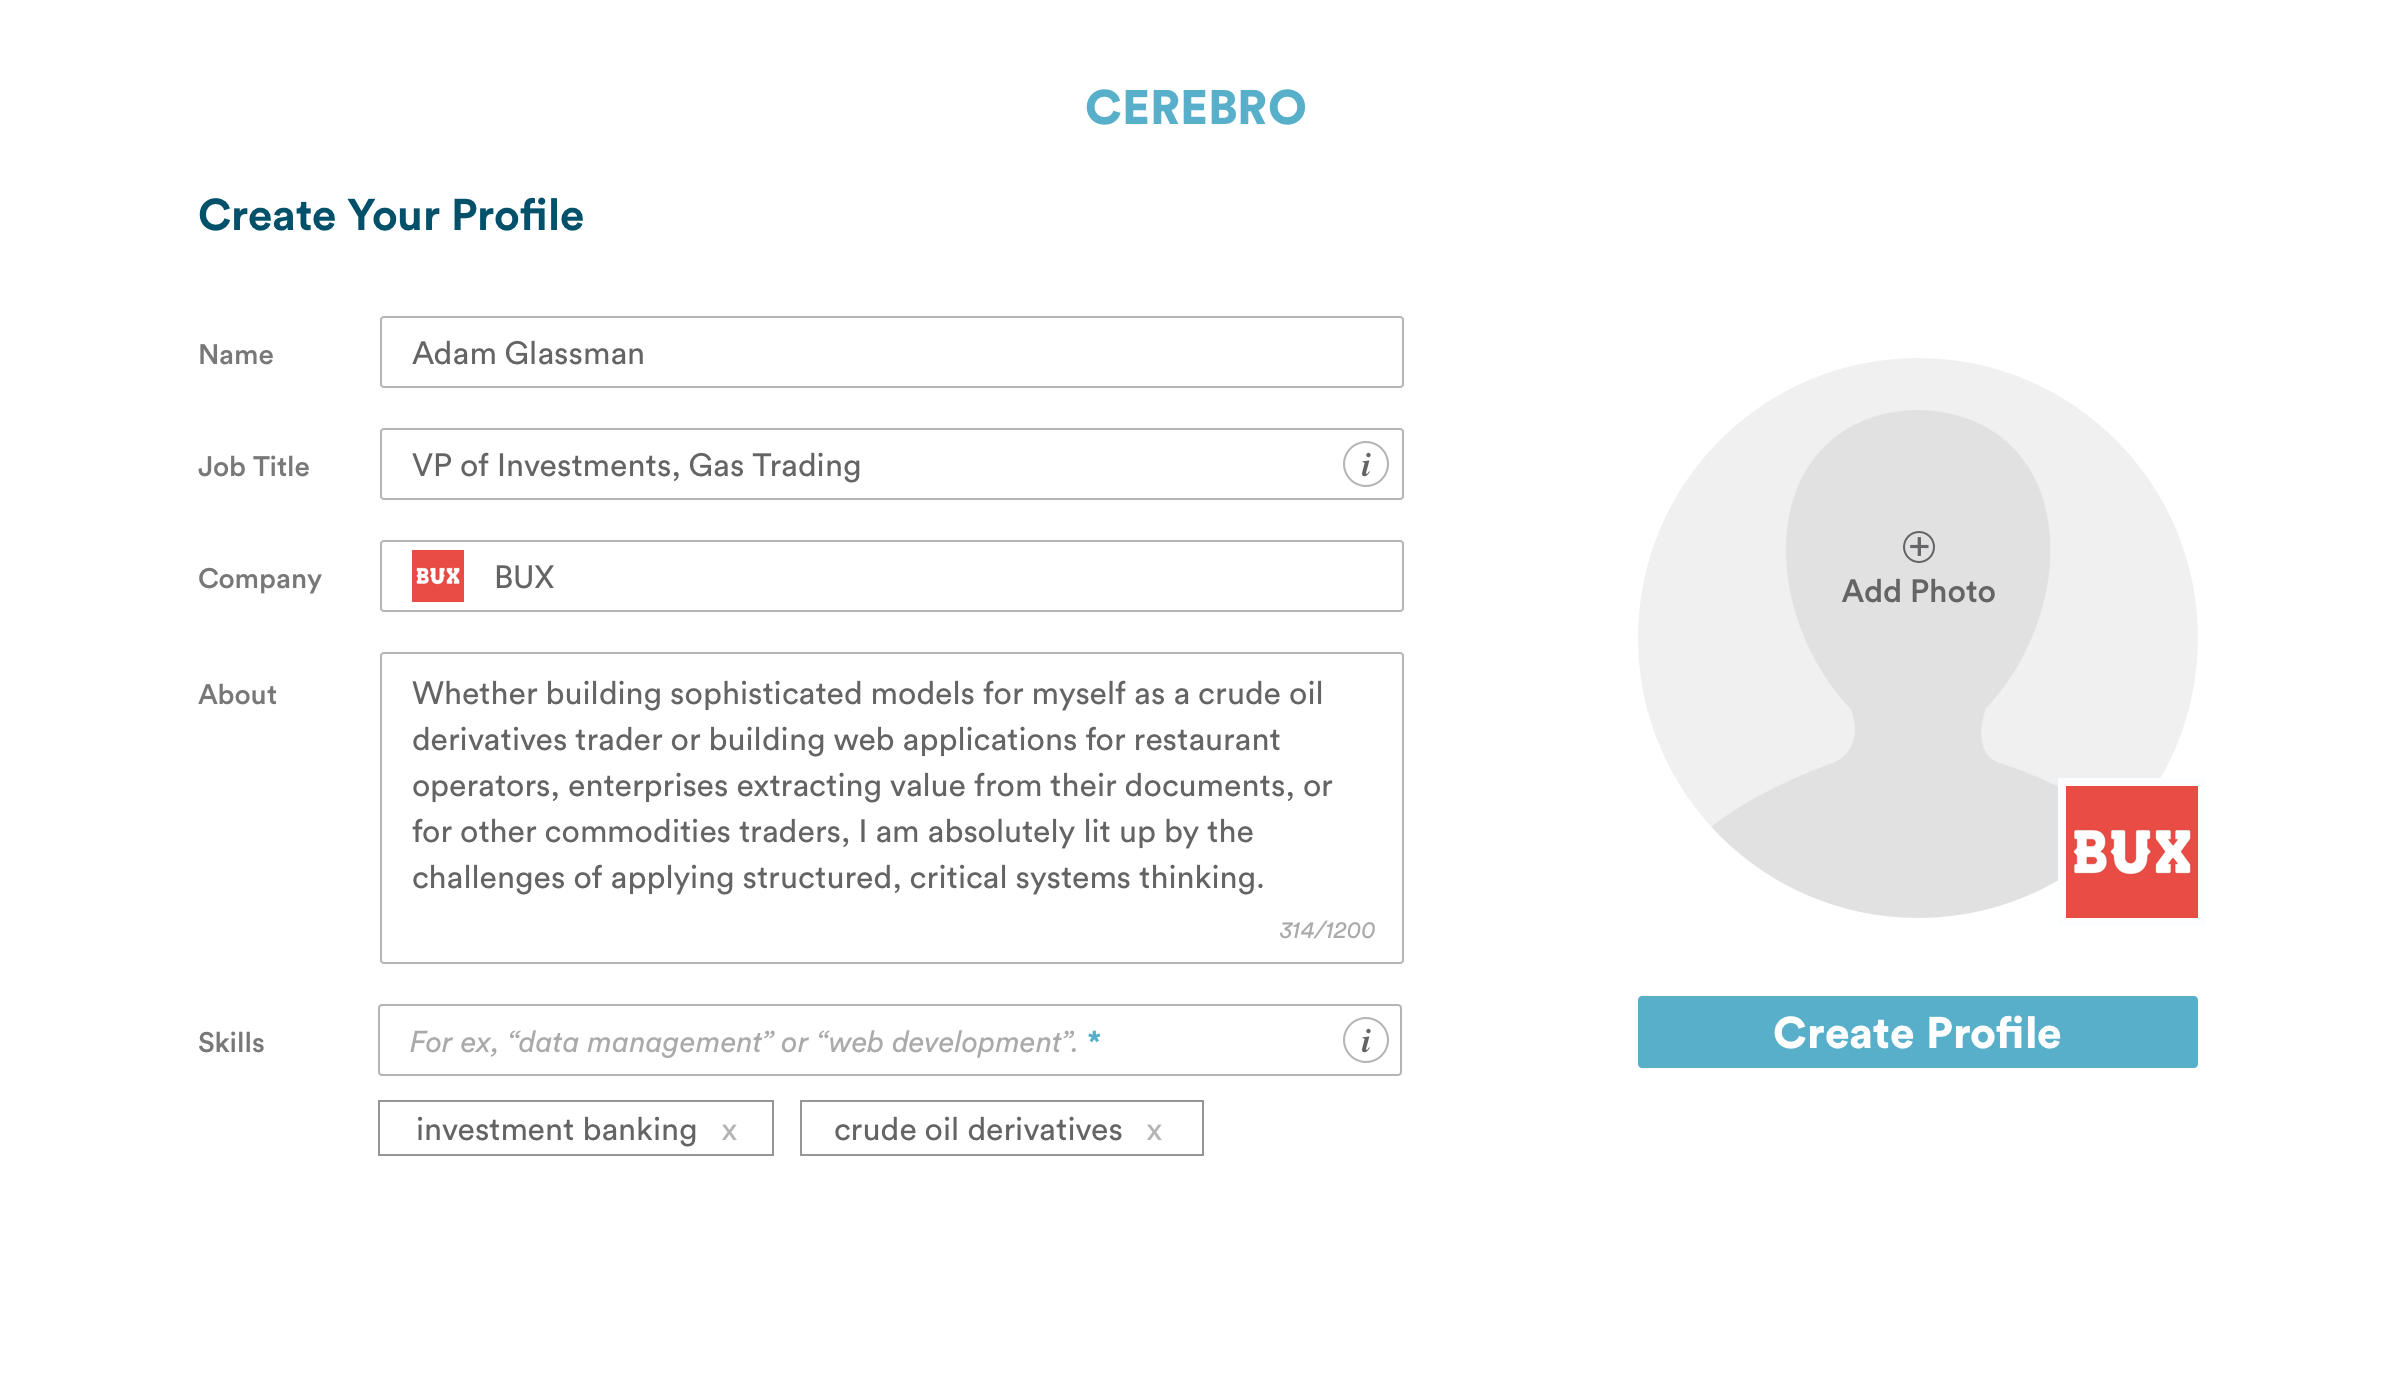Select the investment banking skill tag
The image size is (2396, 1396).
coord(556,1129)
